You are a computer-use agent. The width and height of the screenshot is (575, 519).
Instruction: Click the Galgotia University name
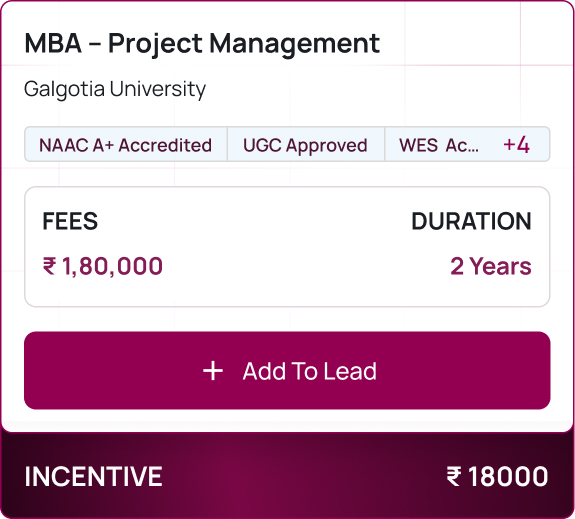(x=115, y=89)
